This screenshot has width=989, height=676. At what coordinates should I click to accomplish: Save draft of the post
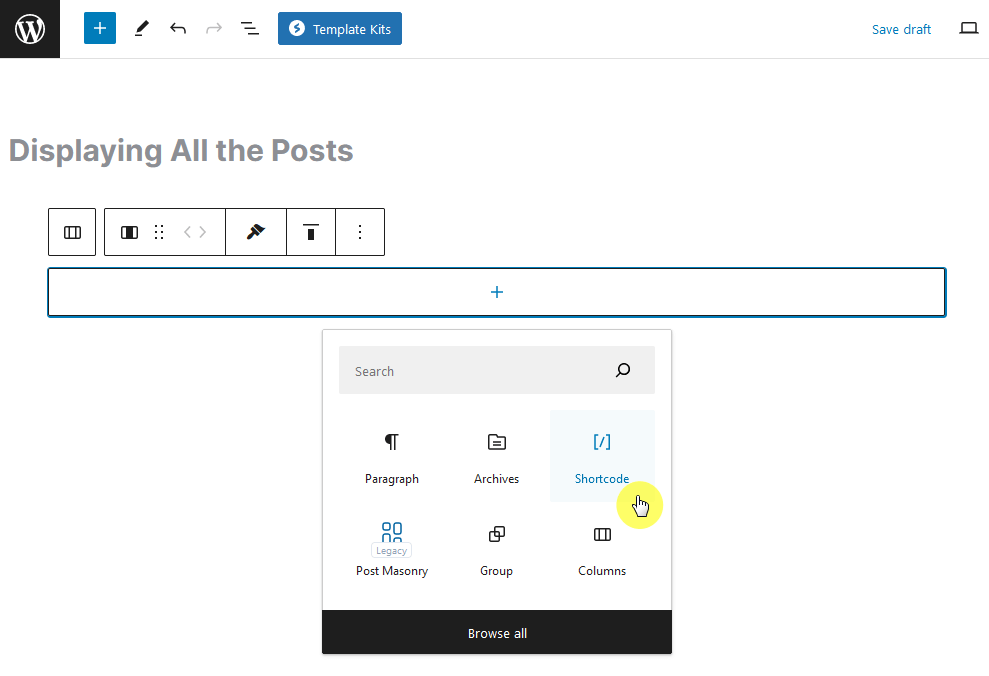pos(901,29)
